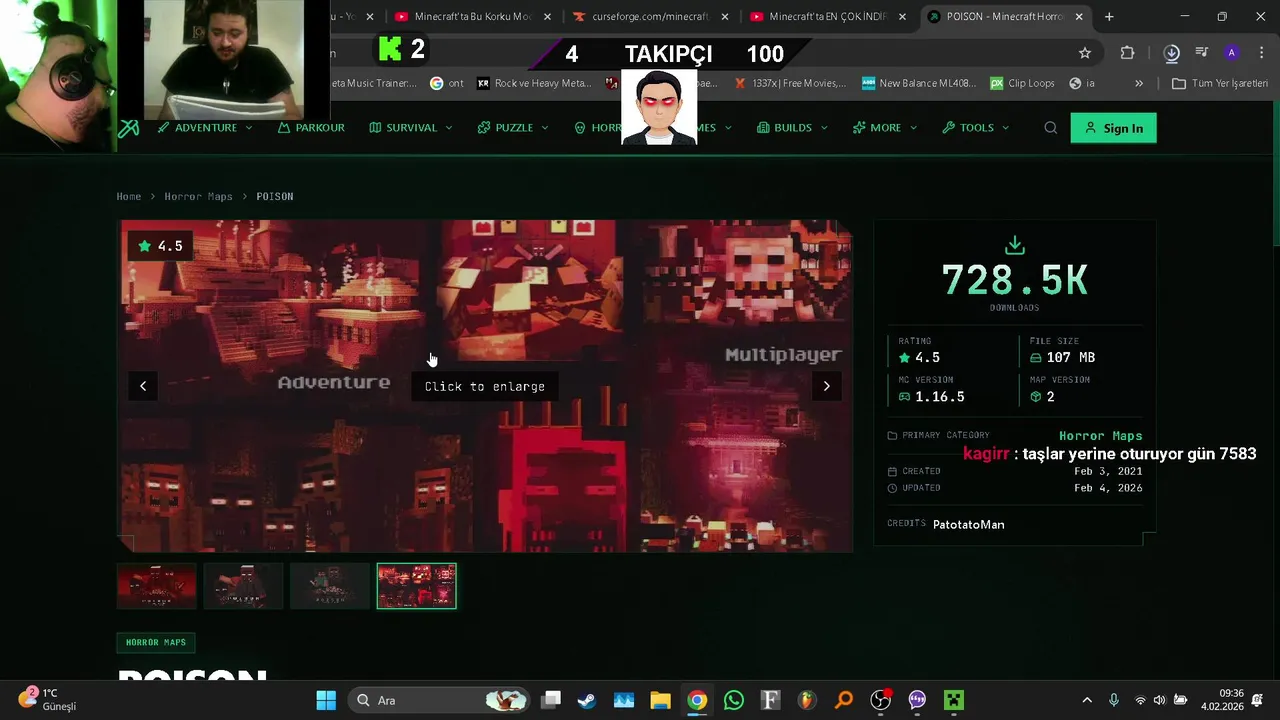This screenshot has width=1280, height=720.
Task: Open the Windows Start menu
Action: point(326,700)
